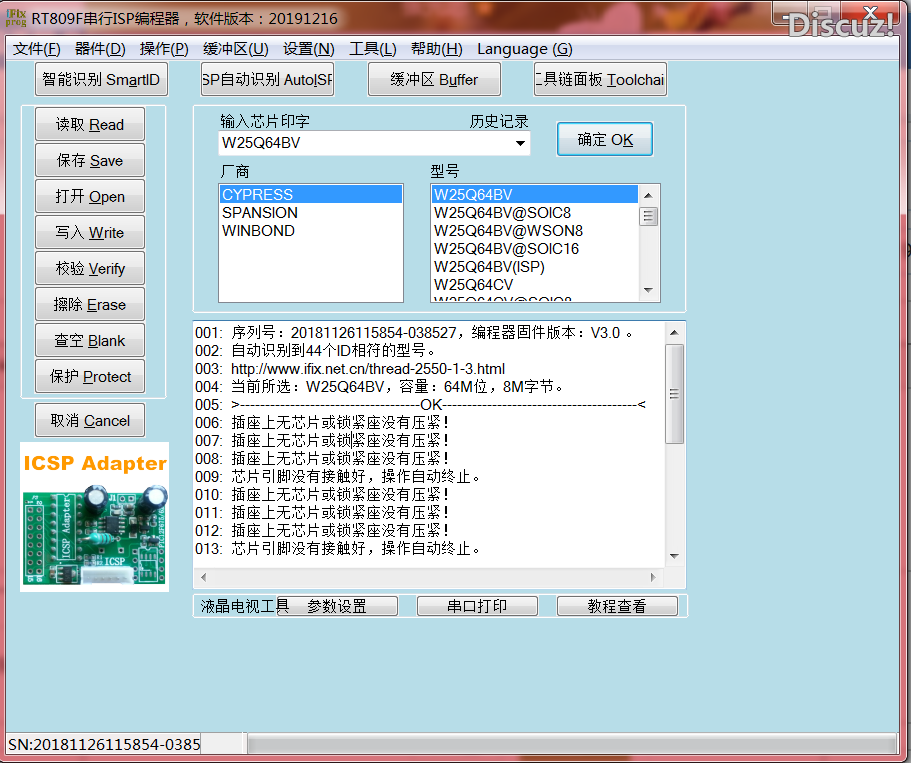911x763 pixels.
Task: Open the 文件(F) menu
Action: click(x=34, y=48)
